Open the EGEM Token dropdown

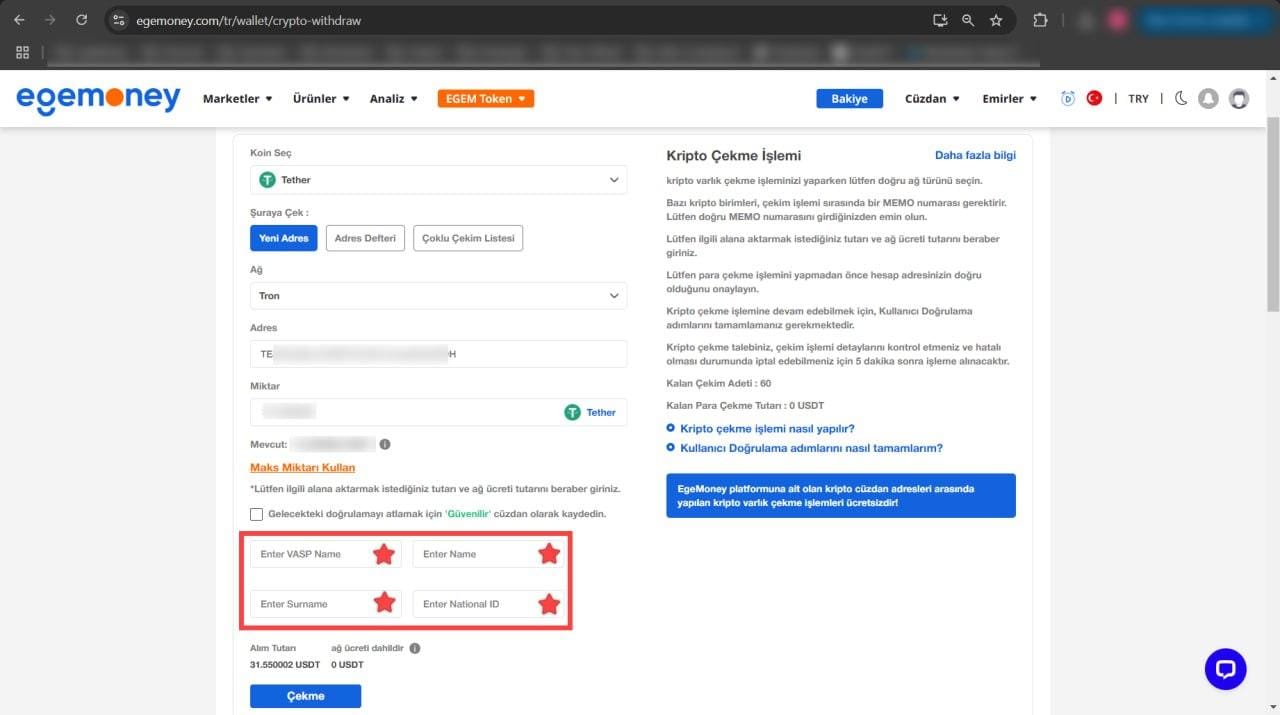tap(486, 98)
